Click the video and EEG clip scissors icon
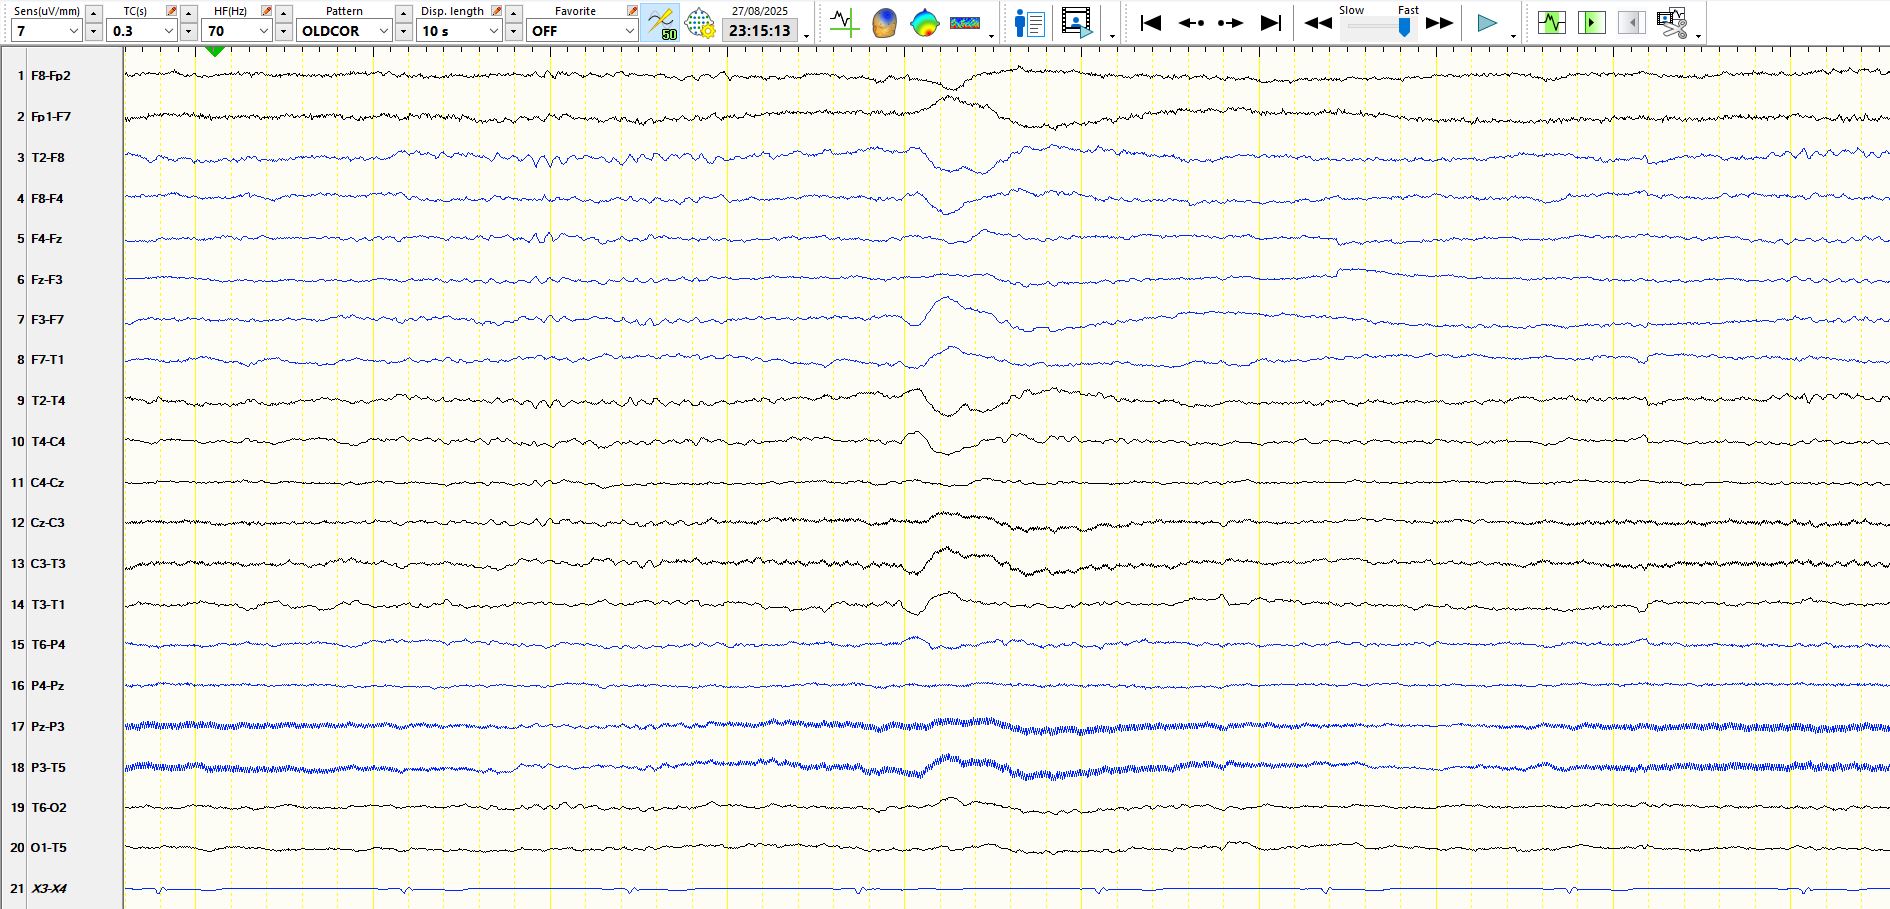1890x909 pixels. pyautogui.click(x=1671, y=22)
